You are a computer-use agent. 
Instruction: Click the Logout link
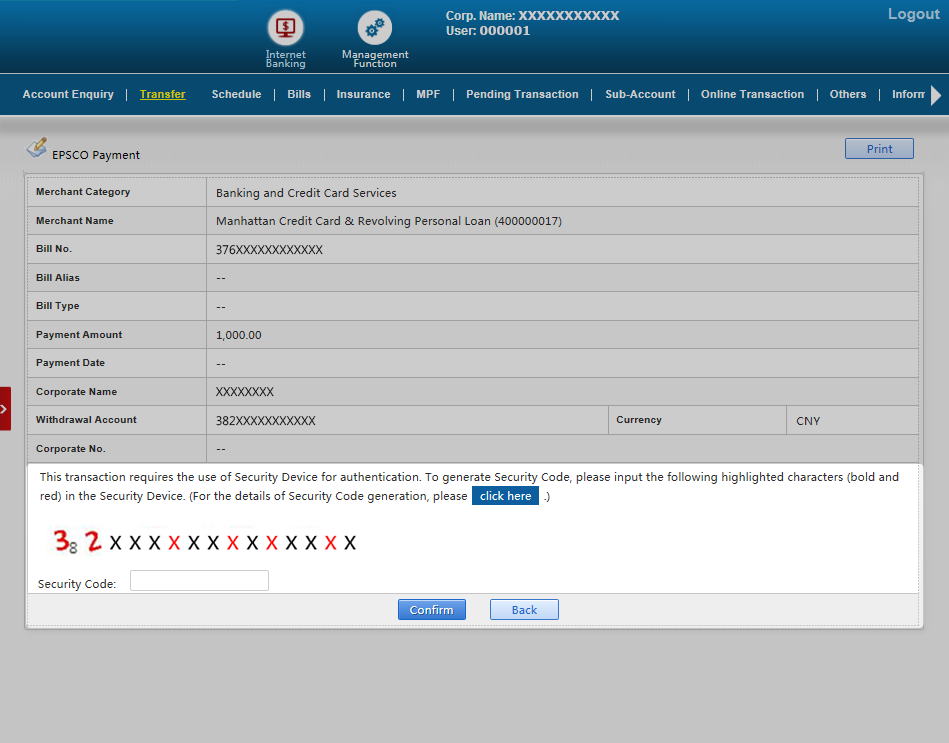tap(913, 14)
